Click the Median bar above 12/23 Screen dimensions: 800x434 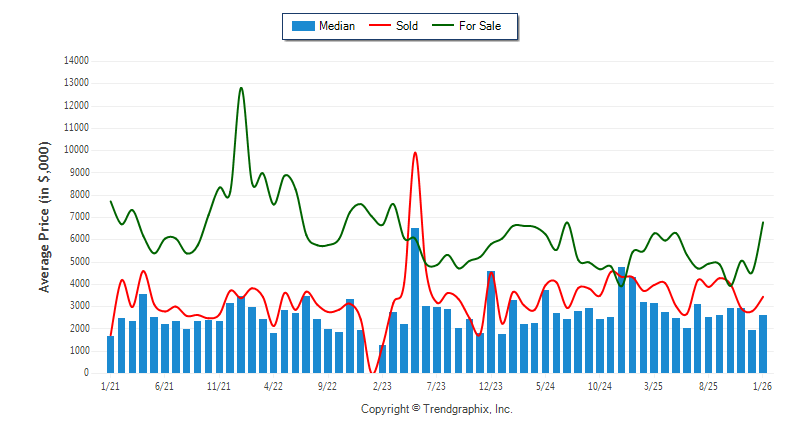point(491,320)
